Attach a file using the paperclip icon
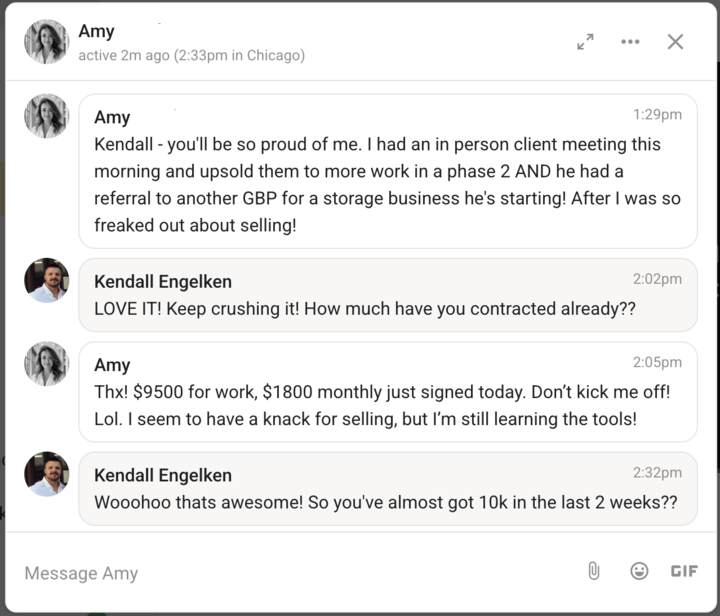The width and height of the screenshot is (720, 616). (x=593, y=571)
